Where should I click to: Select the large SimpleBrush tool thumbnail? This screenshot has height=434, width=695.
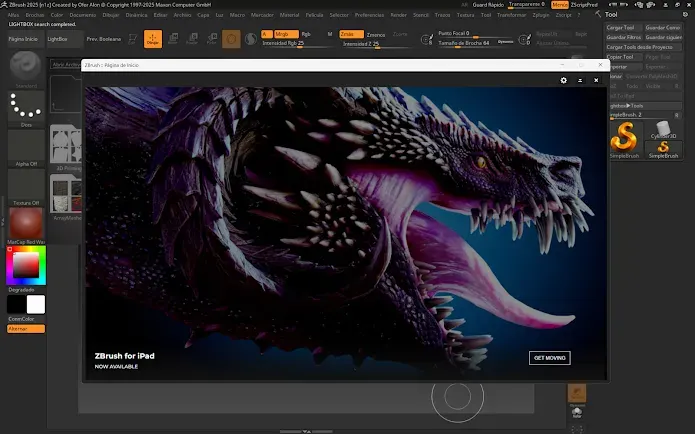tap(625, 140)
